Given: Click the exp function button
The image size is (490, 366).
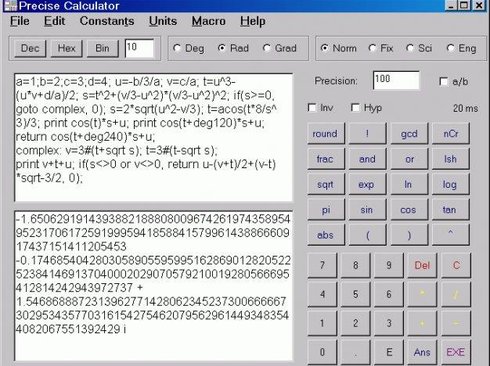Looking at the screenshot, I should point(367,184).
